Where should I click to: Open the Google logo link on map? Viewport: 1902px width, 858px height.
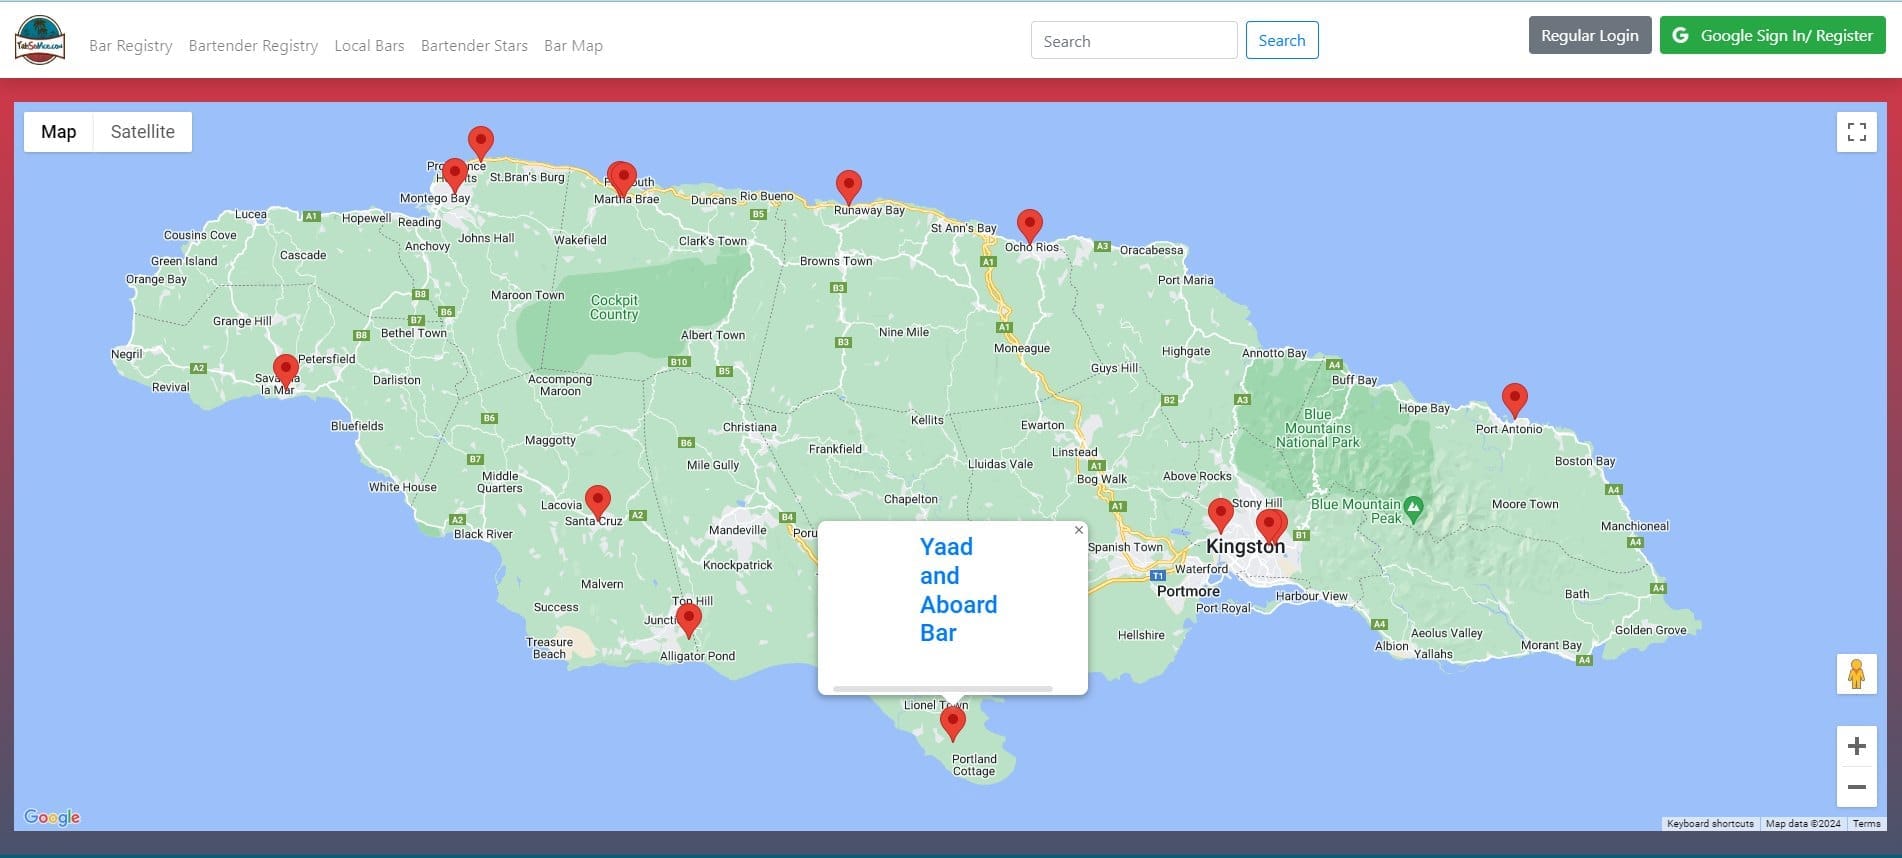click(52, 817)
